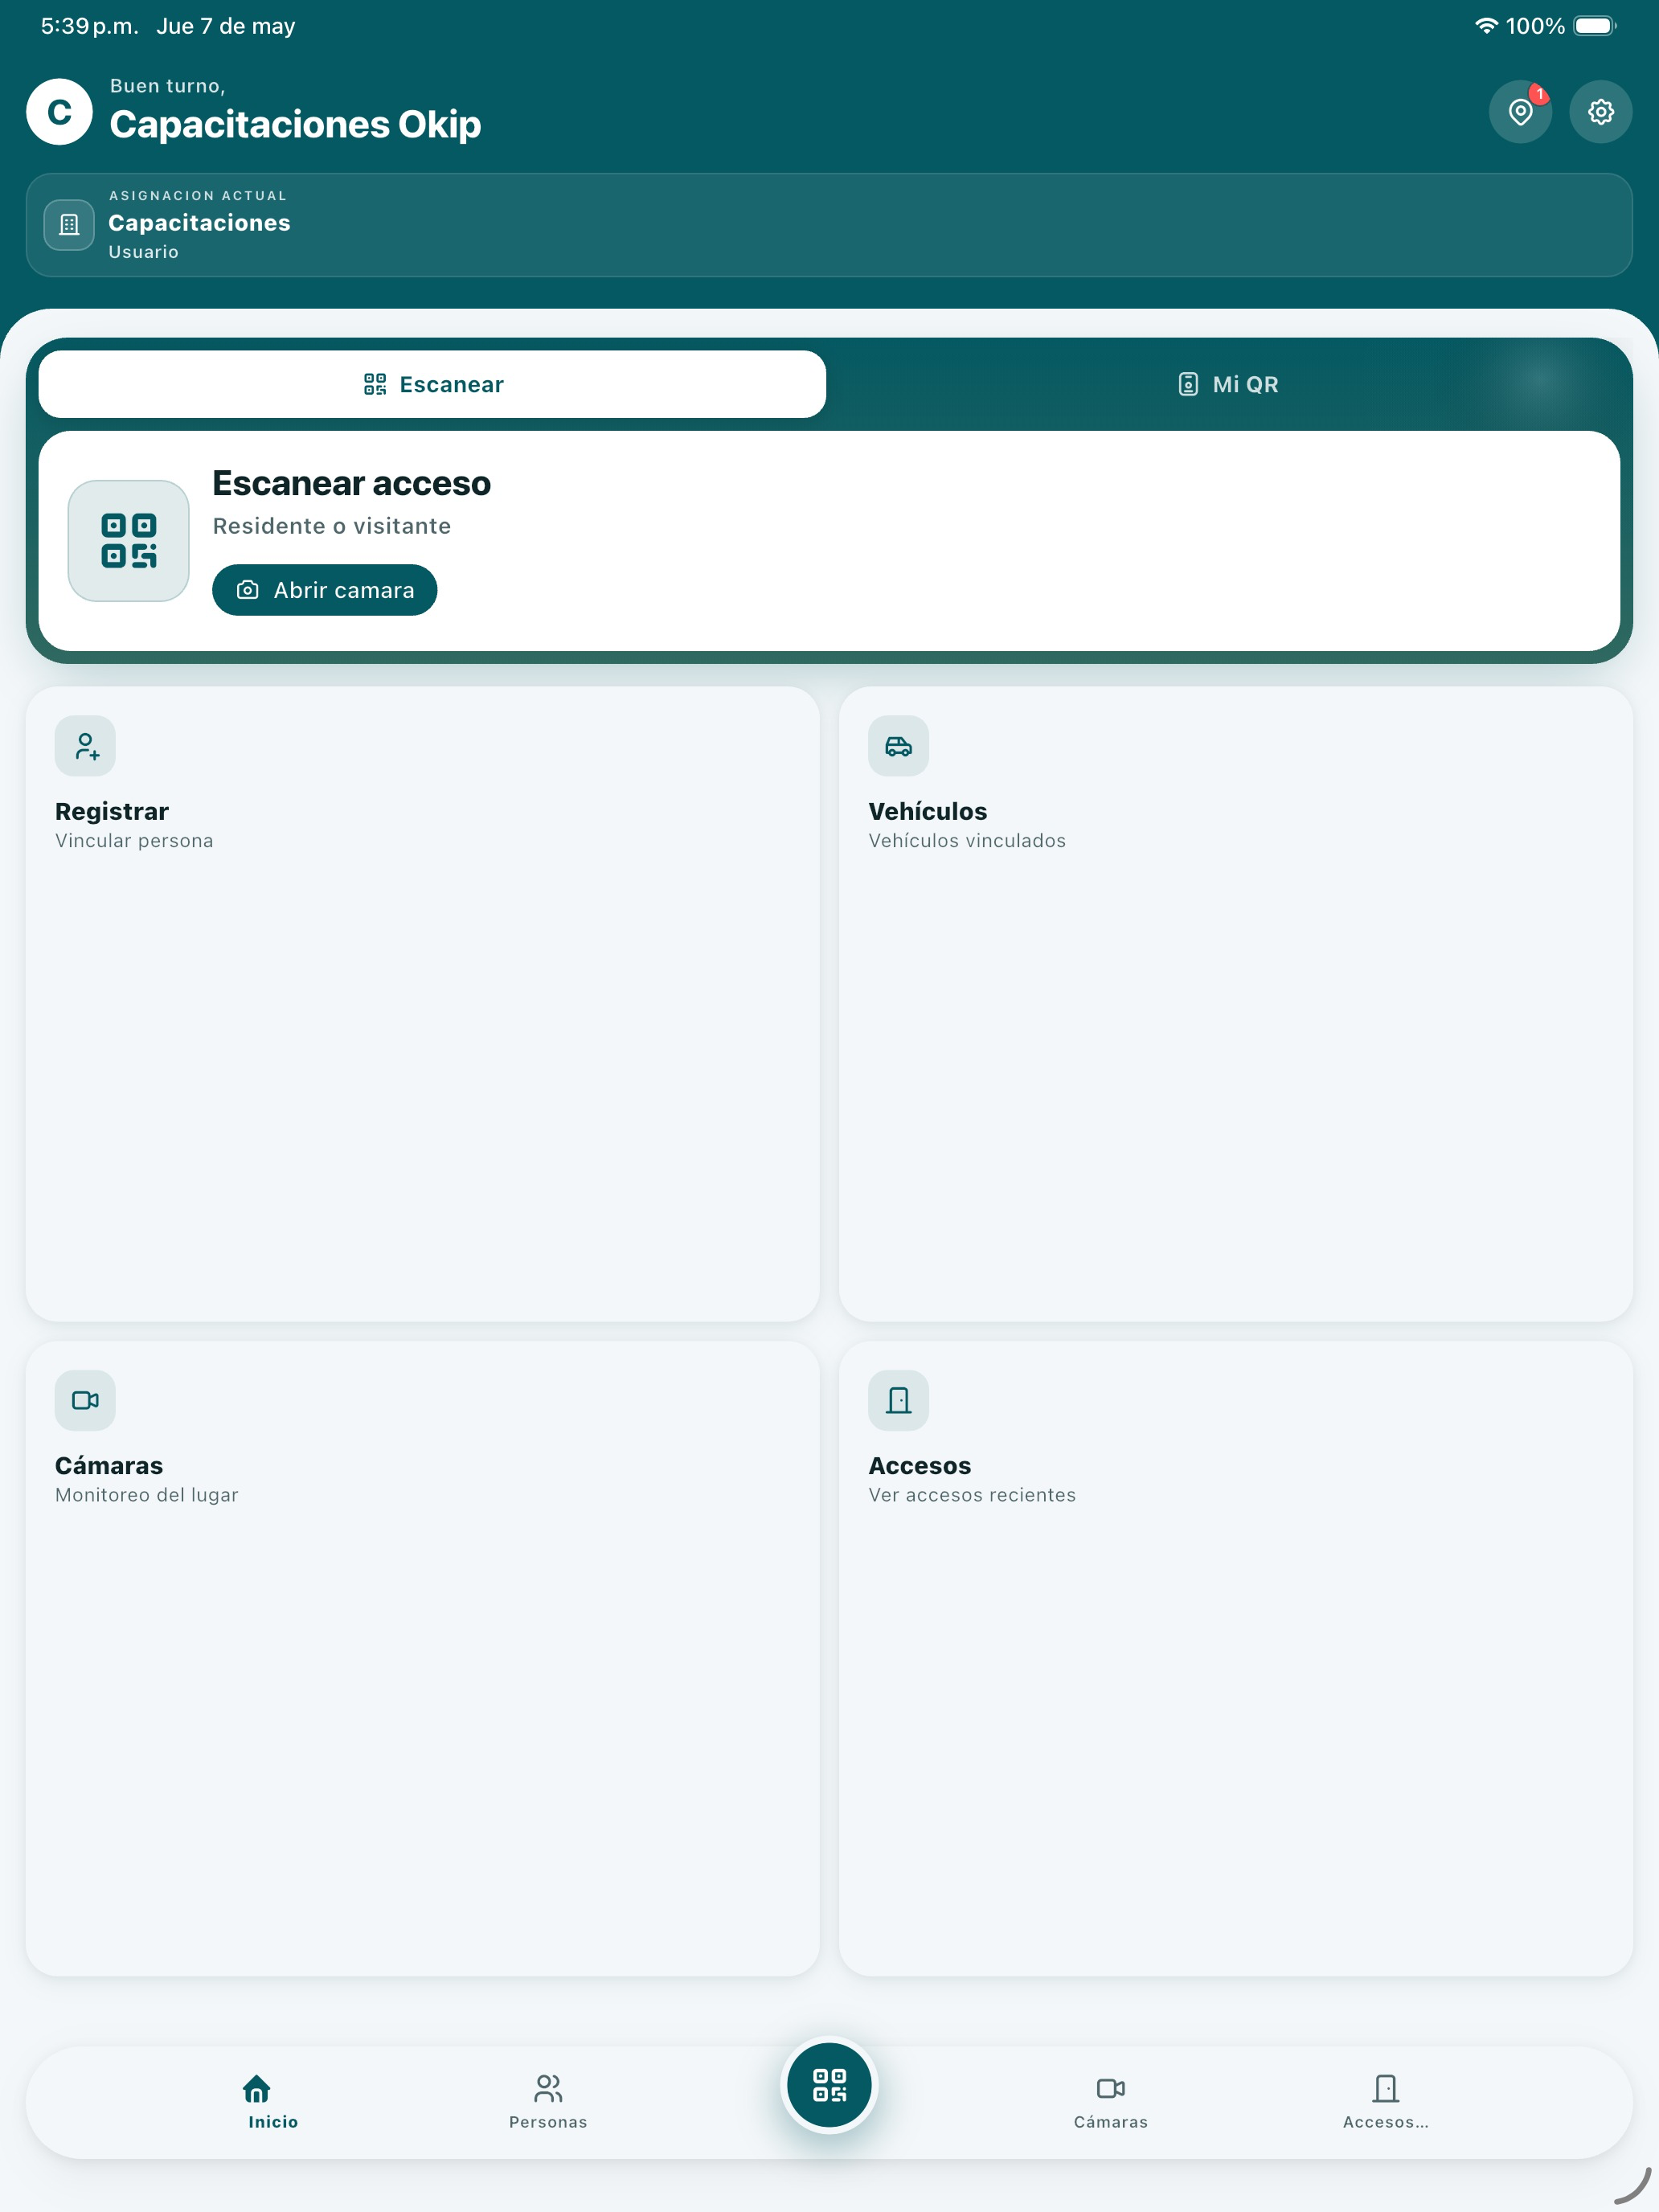
Task: Tap the 5:39 p.m. clock in status bar
Action: (x=90, y=26)
